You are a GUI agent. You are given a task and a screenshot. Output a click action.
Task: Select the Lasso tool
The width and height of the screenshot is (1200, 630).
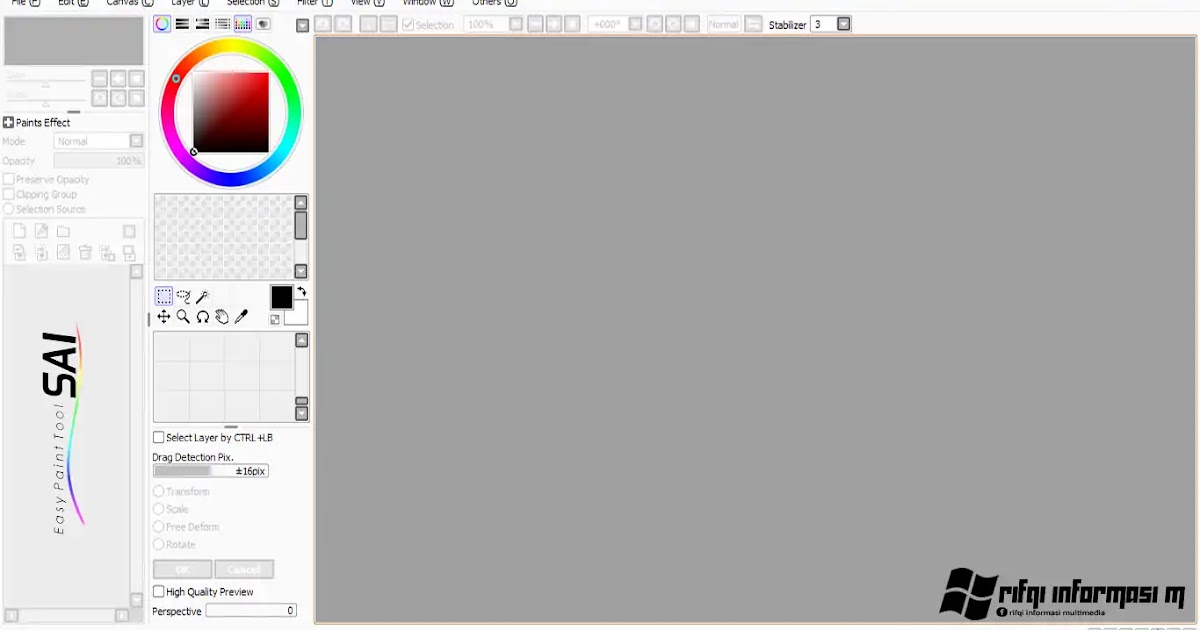pyautogui.click(x=183, y=296)
